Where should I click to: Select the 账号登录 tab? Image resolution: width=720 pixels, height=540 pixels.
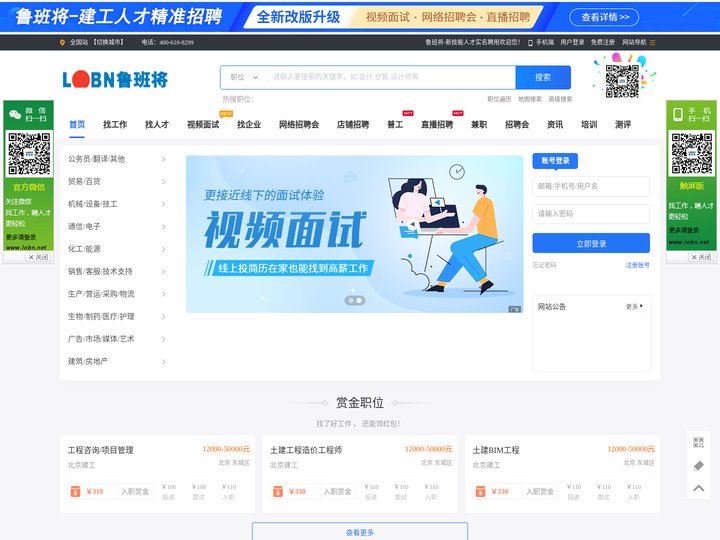pyautogui.click(x=555, y=161)
